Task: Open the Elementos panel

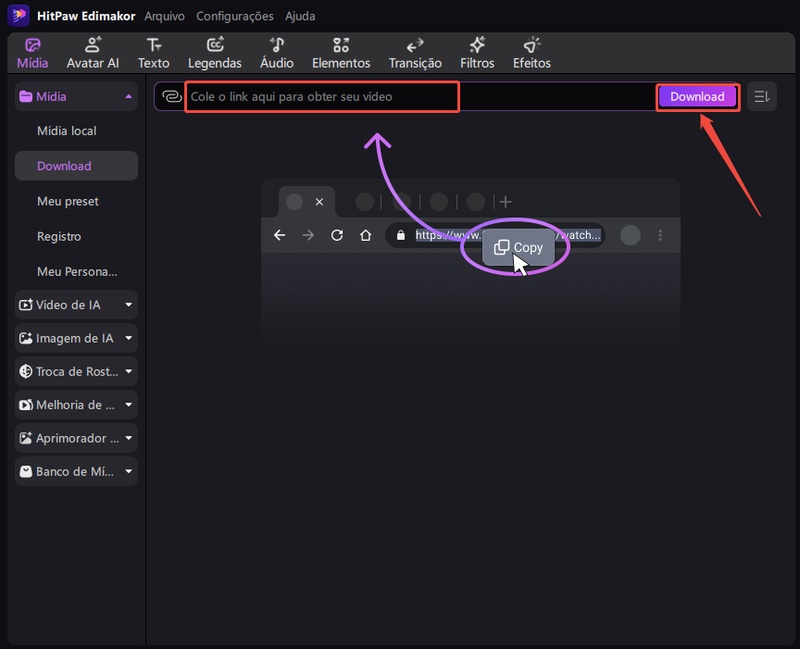Action: [341, 53]
